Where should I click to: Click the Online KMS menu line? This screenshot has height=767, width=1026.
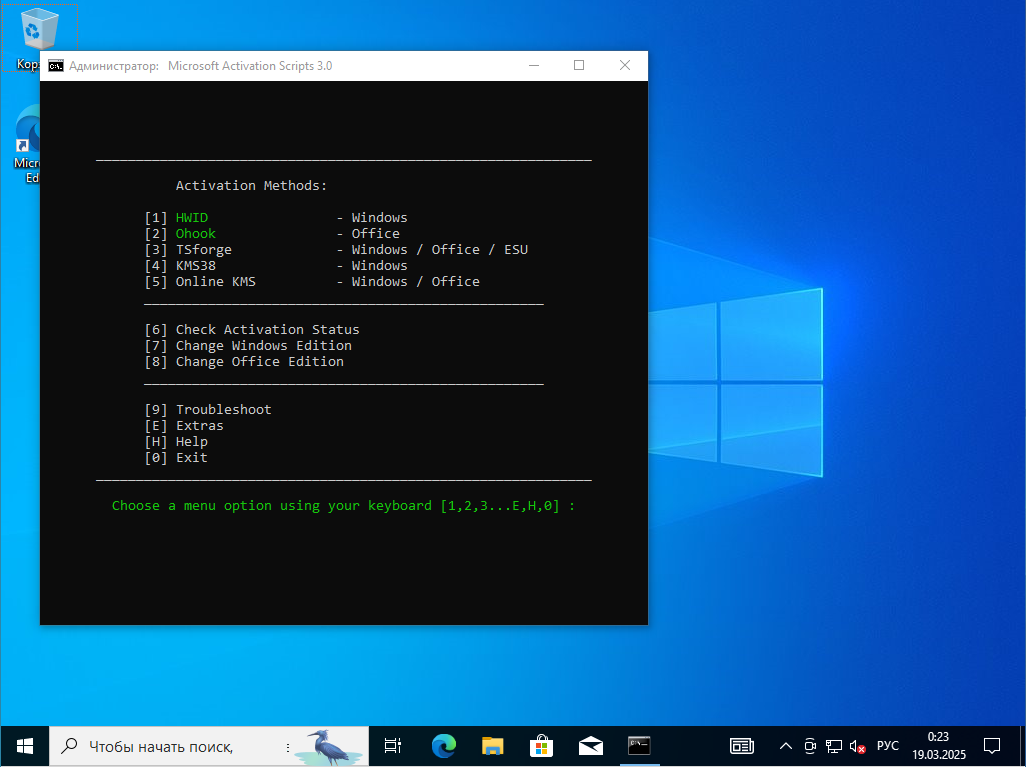pos(311,281)
